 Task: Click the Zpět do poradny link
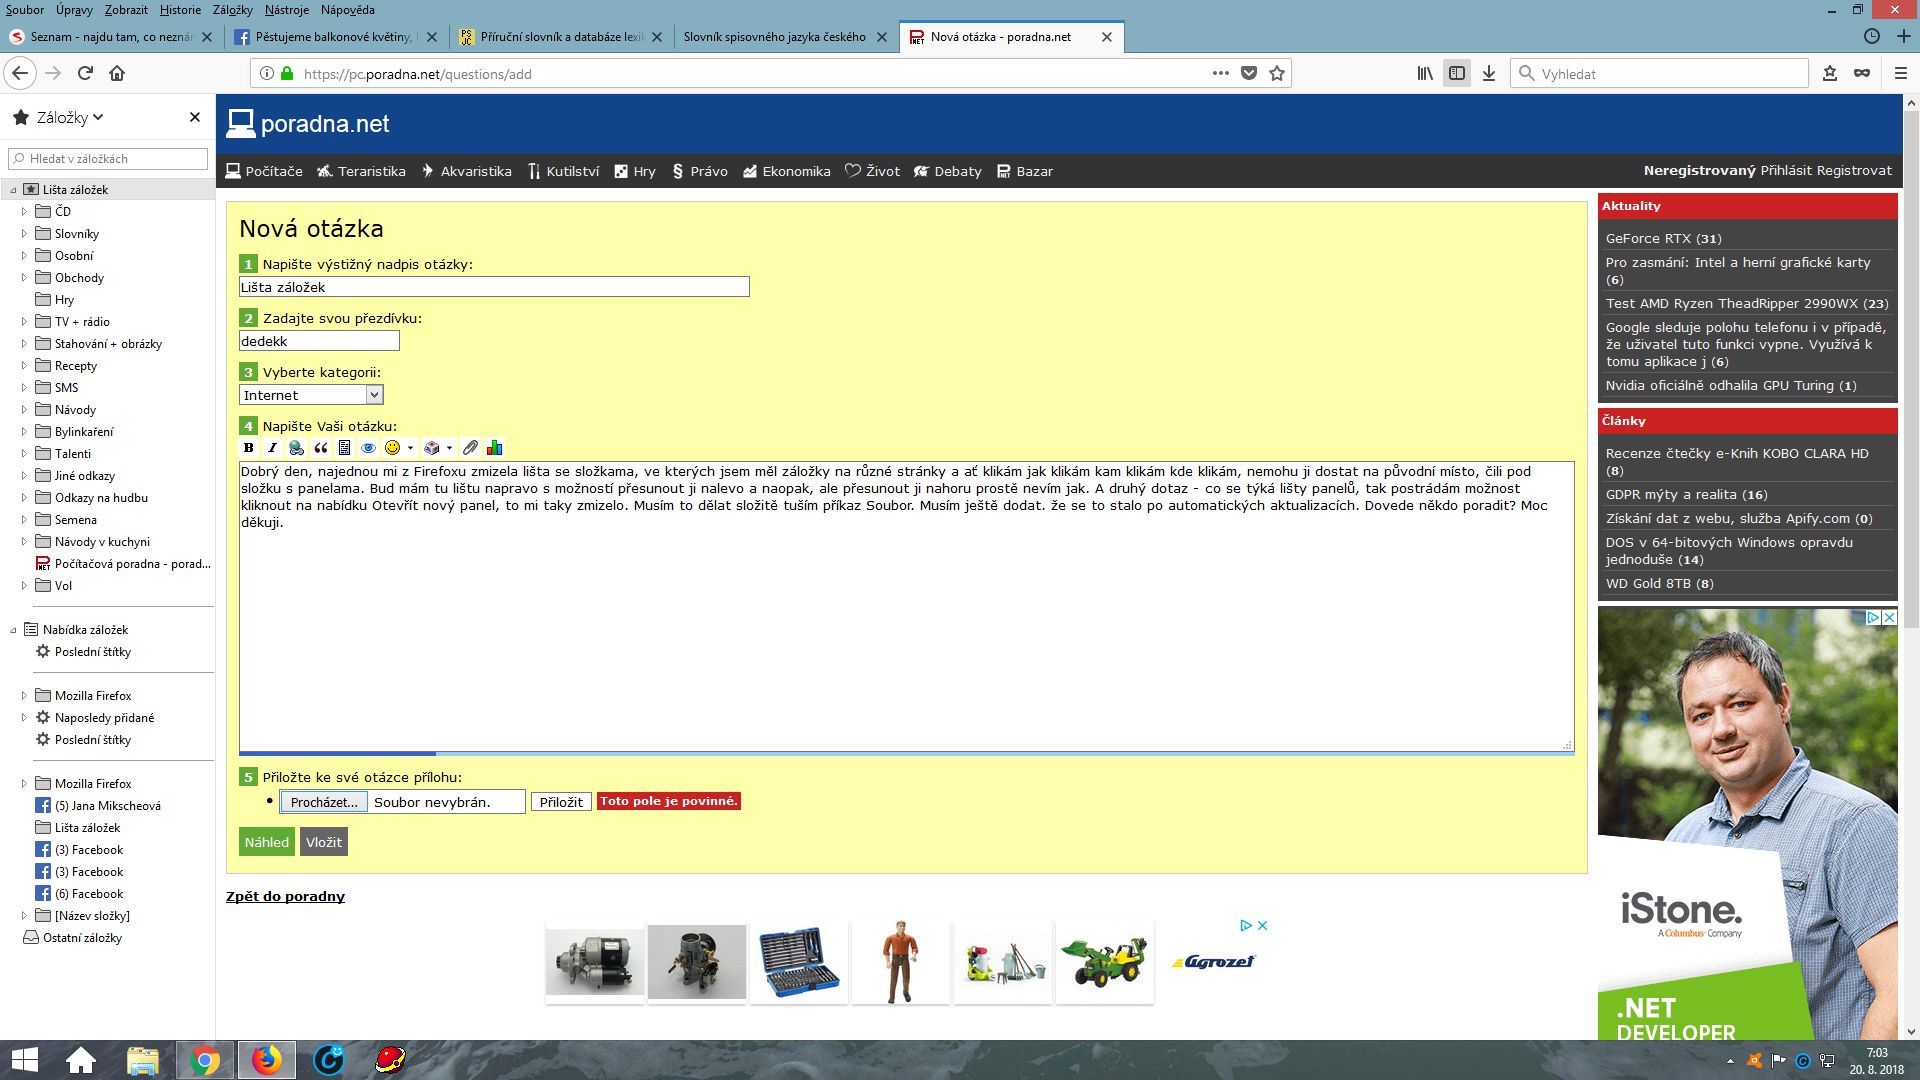point(285,896)
